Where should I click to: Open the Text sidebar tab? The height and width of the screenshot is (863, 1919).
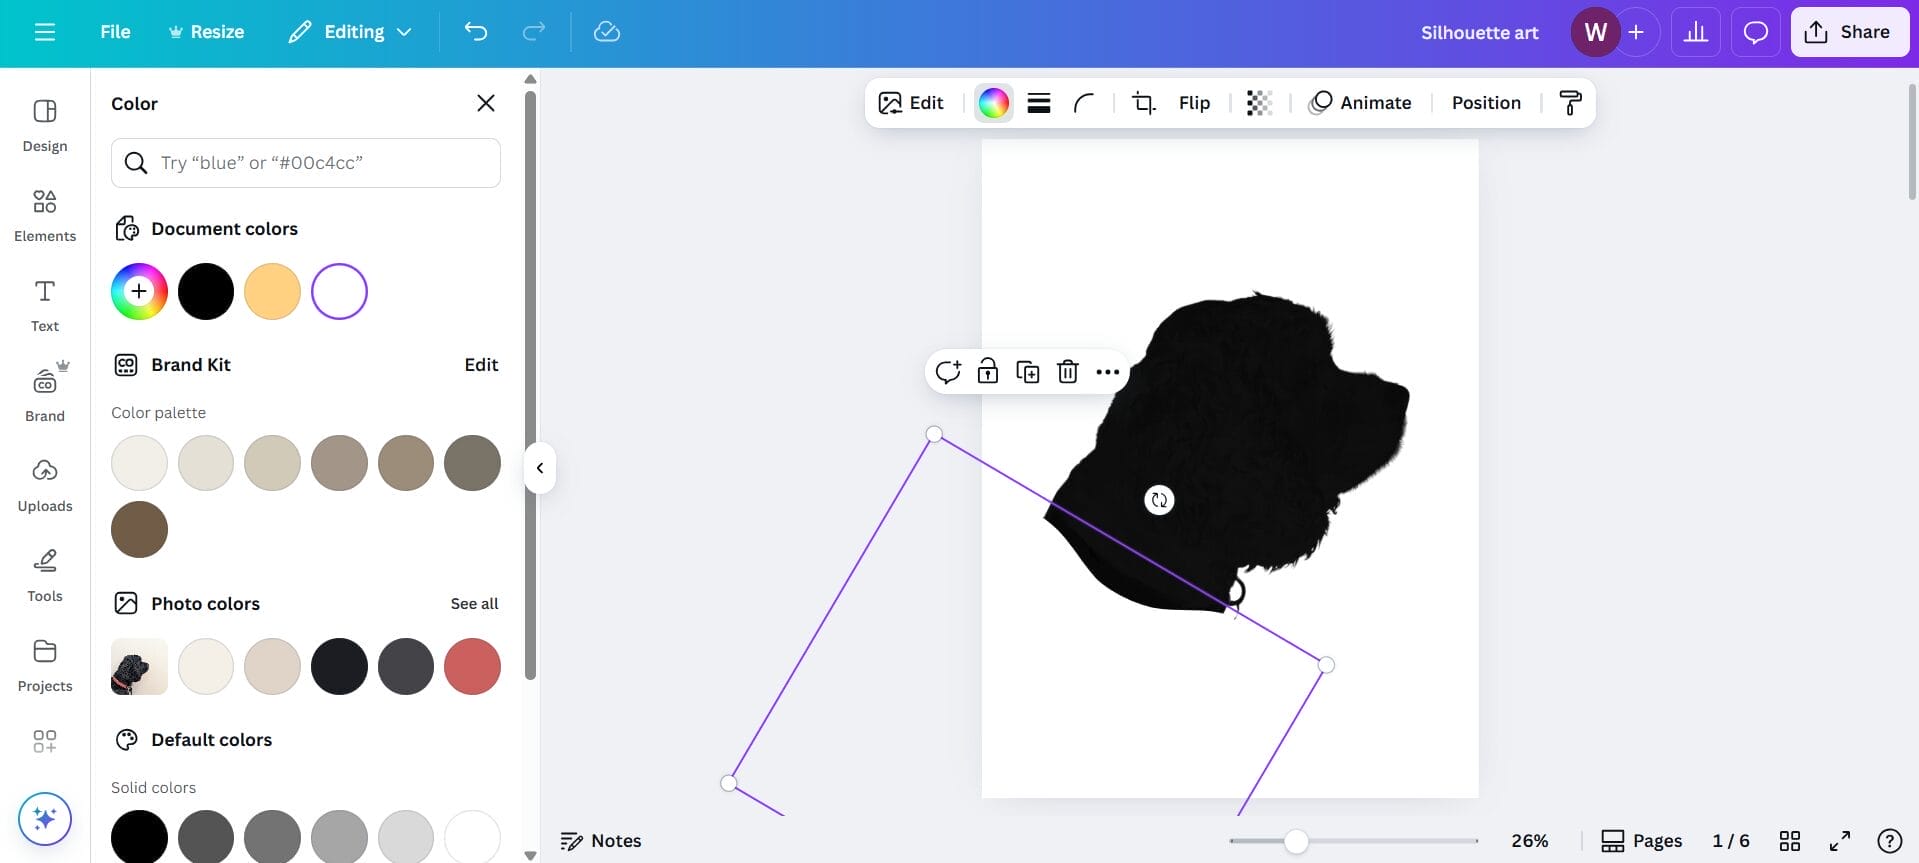(x=45, y=306)
